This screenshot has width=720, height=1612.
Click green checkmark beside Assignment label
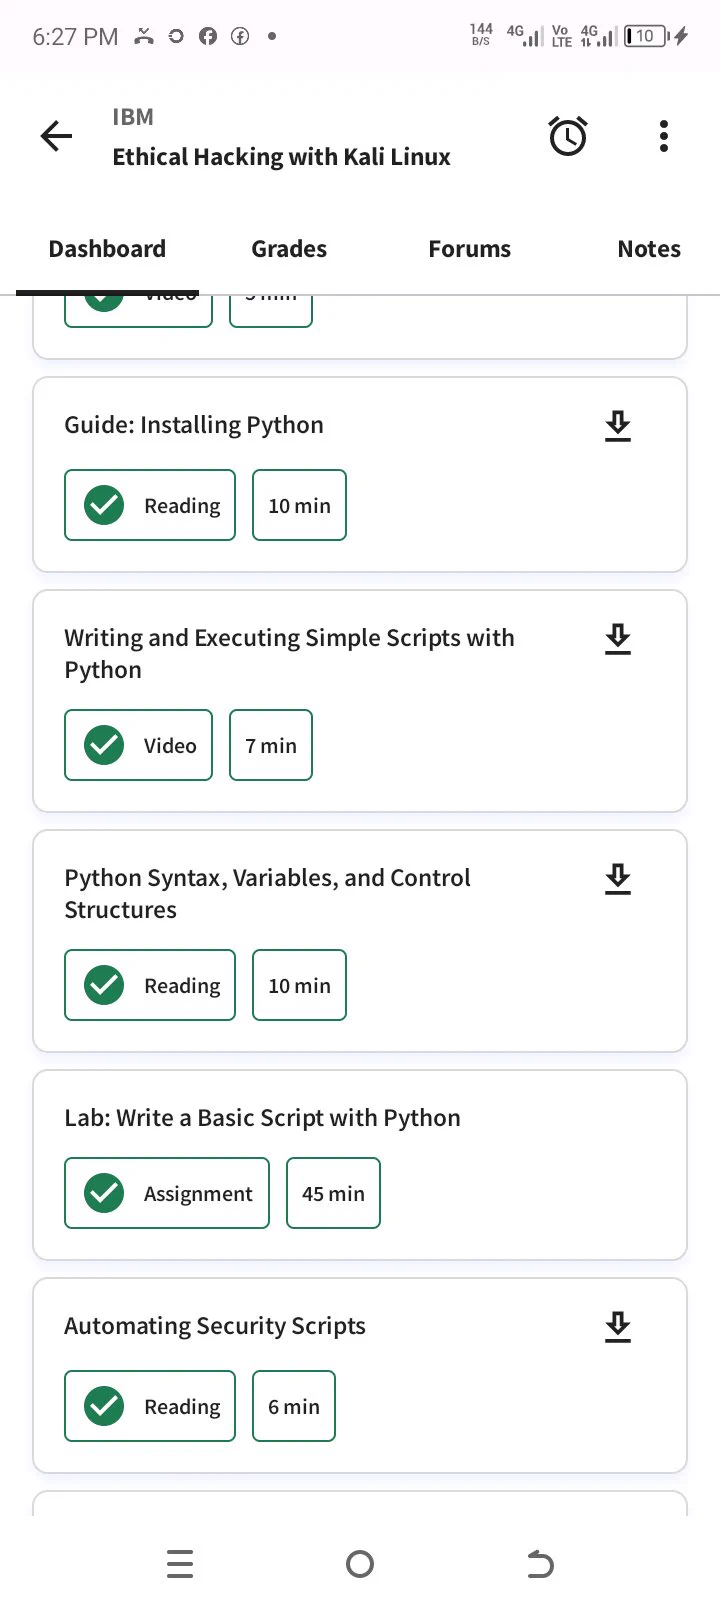104,1193
